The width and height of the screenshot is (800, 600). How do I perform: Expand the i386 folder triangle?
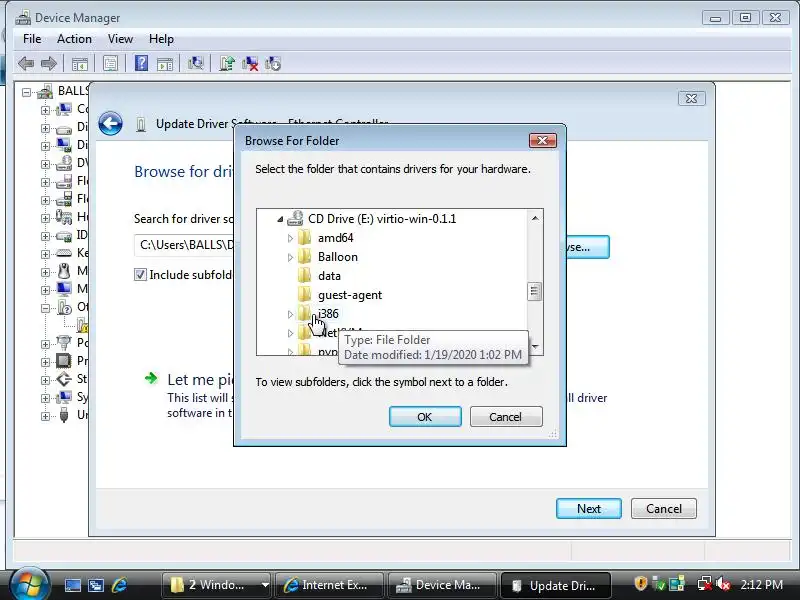pyautogui.click(x=290, y=314)
